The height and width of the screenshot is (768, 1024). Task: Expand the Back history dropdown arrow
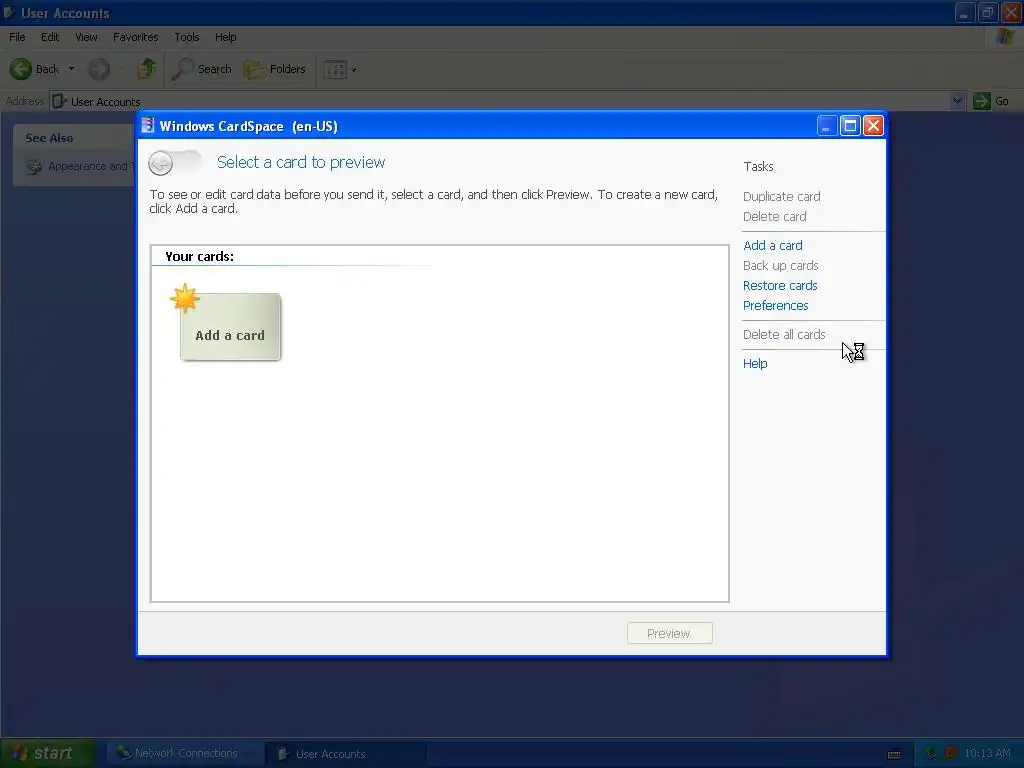[71, 69]
